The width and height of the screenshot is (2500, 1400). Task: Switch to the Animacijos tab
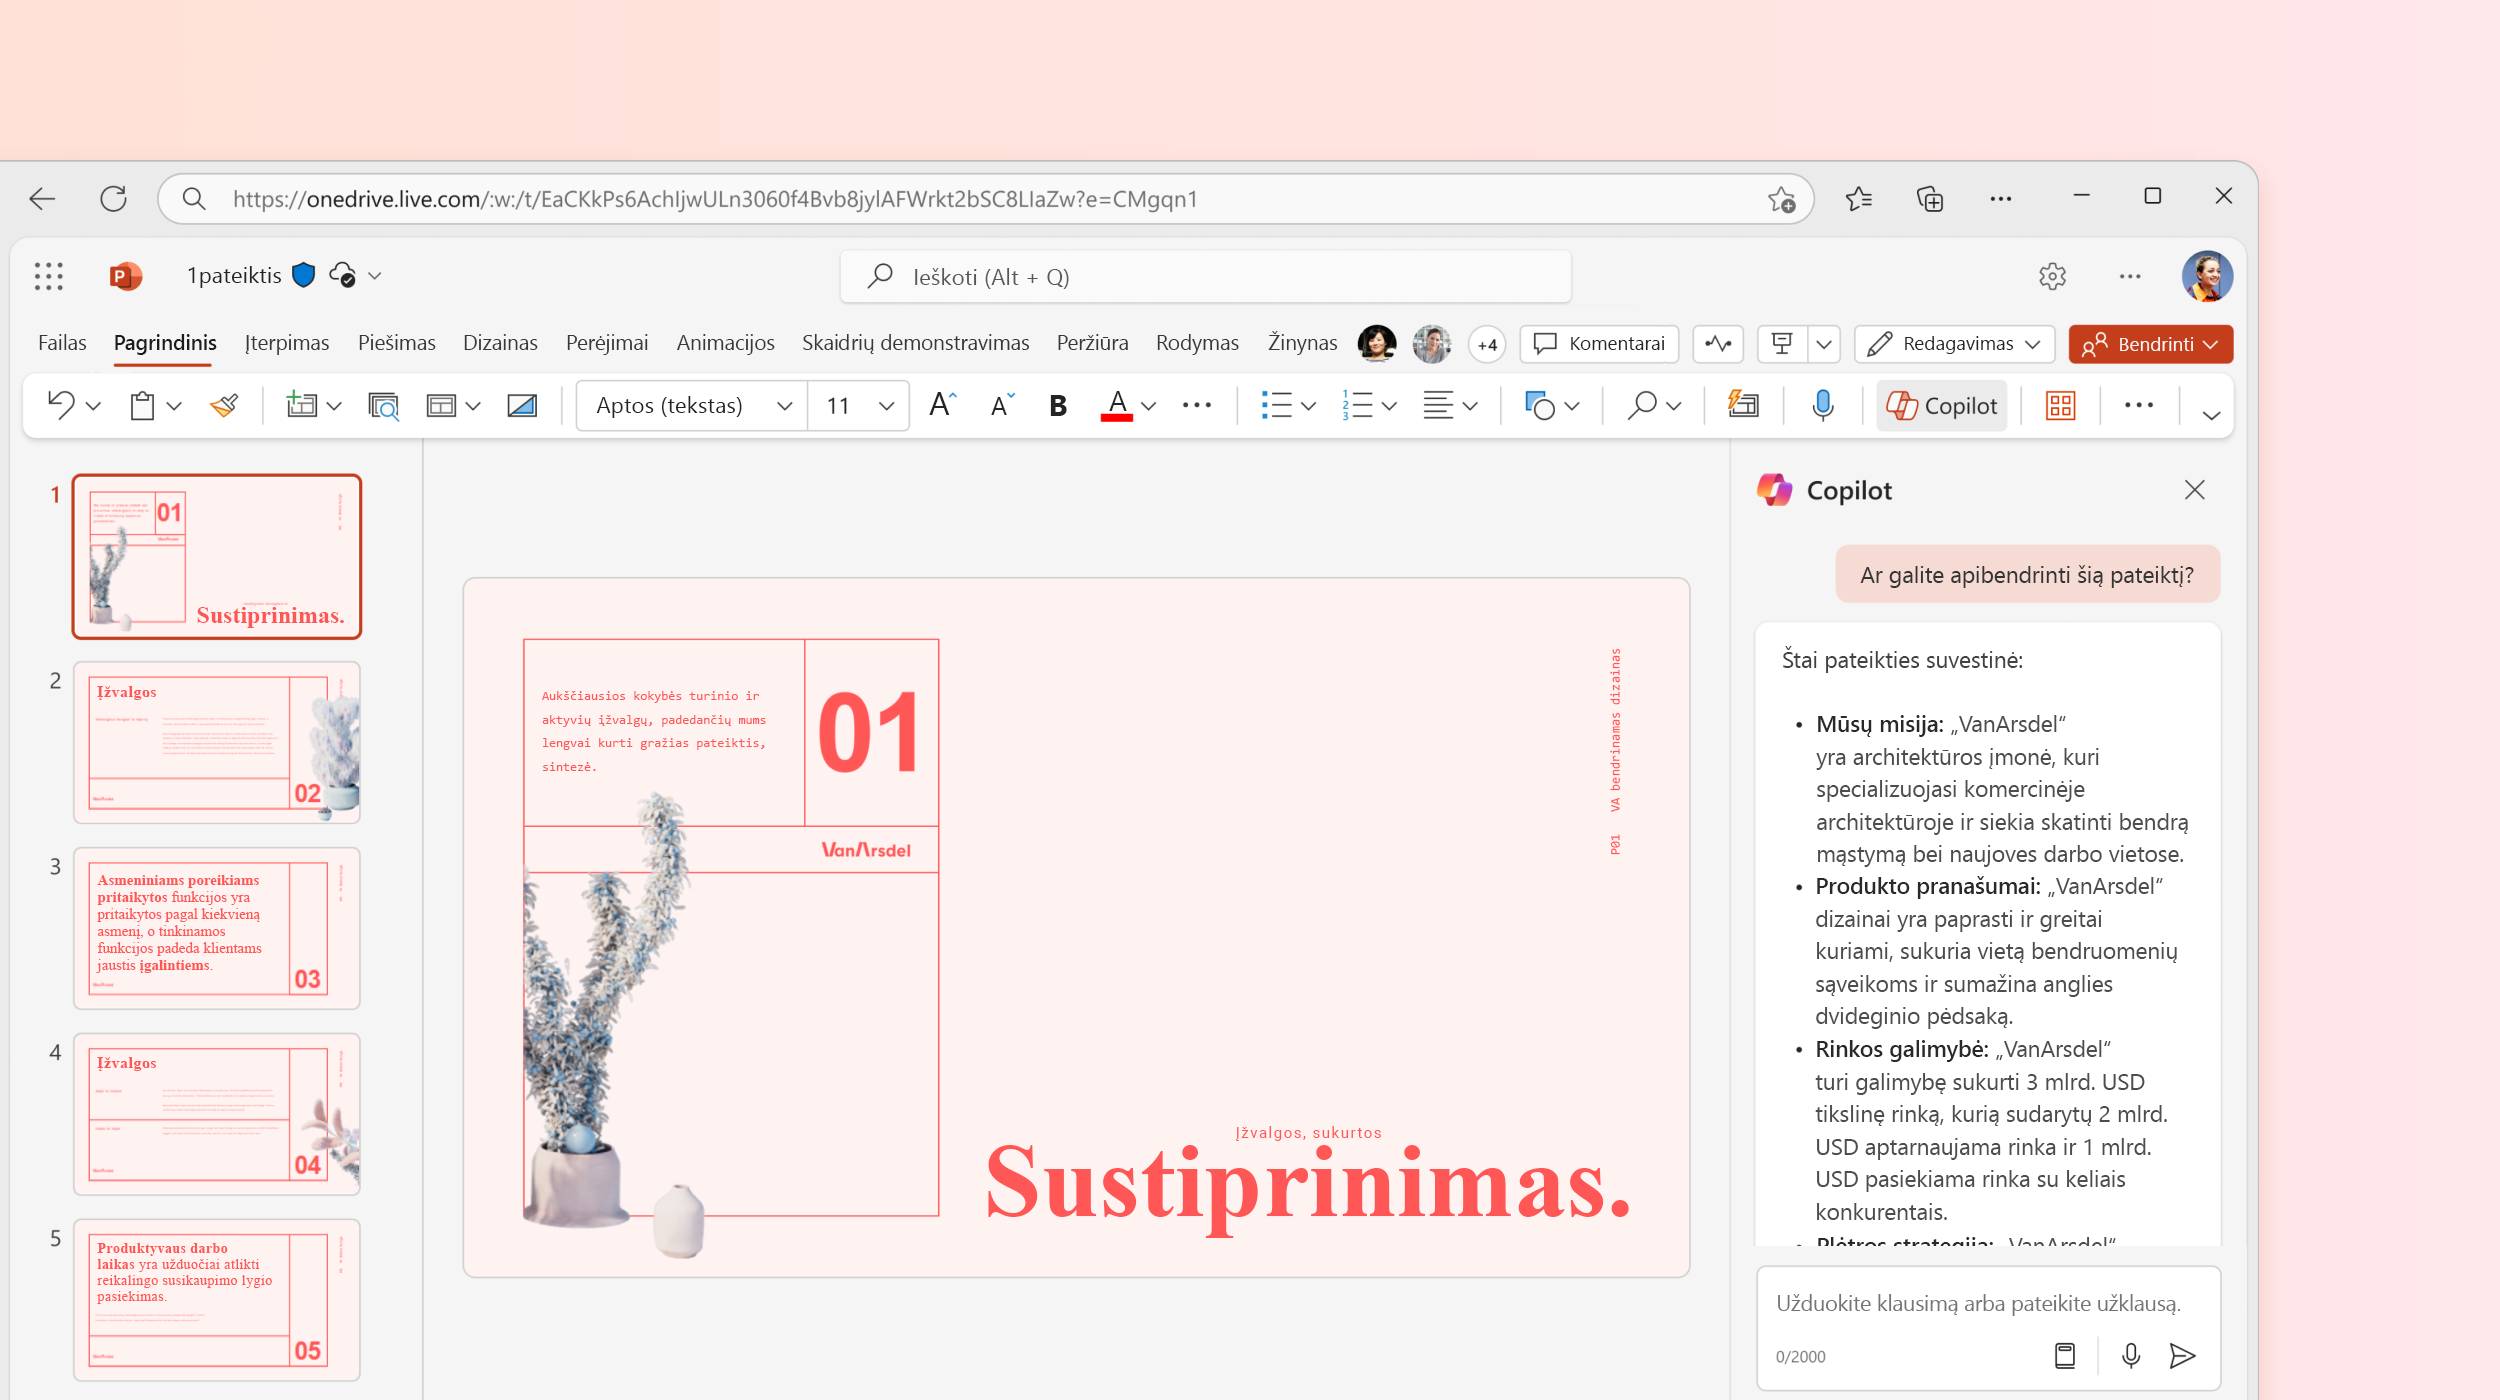pos(725,343)
